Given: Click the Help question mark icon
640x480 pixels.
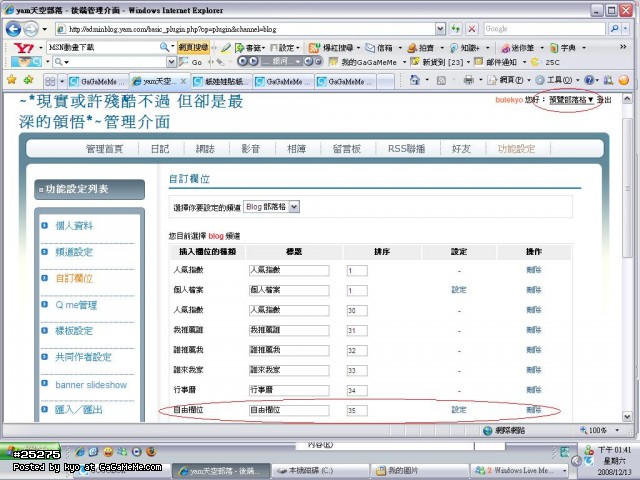Looking at the screenshot, I should [589, 80].
